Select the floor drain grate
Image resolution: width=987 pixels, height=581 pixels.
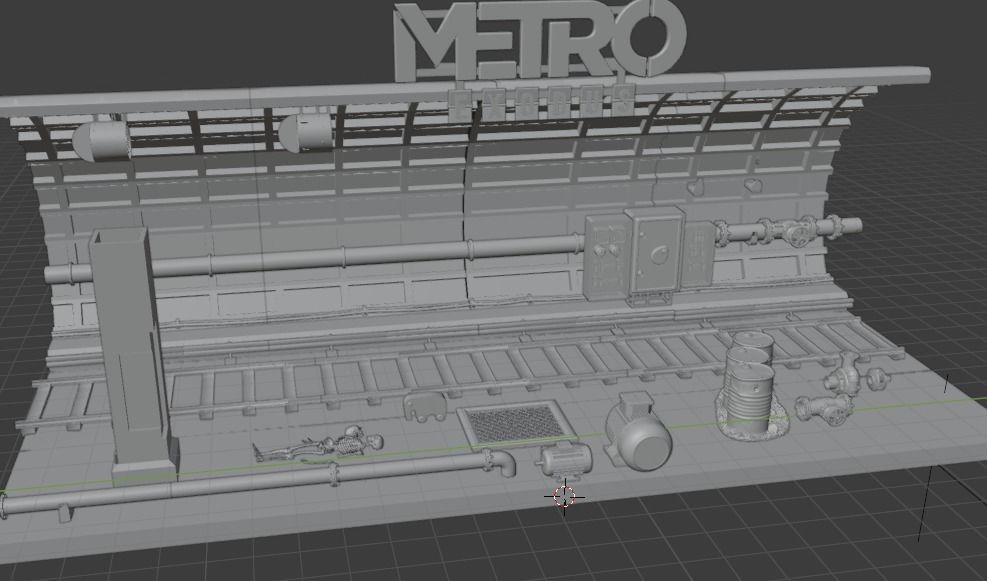pyautogui.click(x=516, y=424)
